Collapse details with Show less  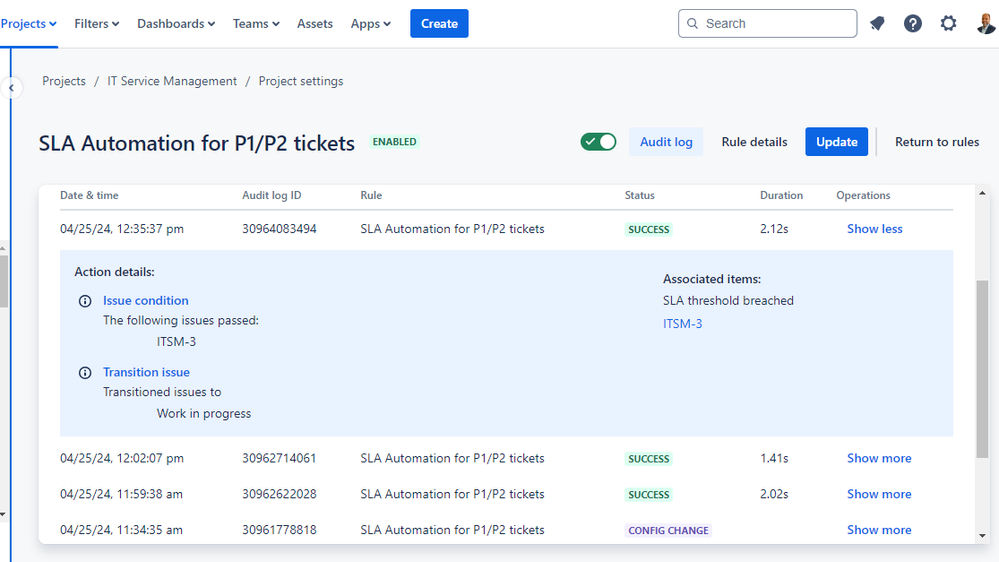[x=874, y=229]
